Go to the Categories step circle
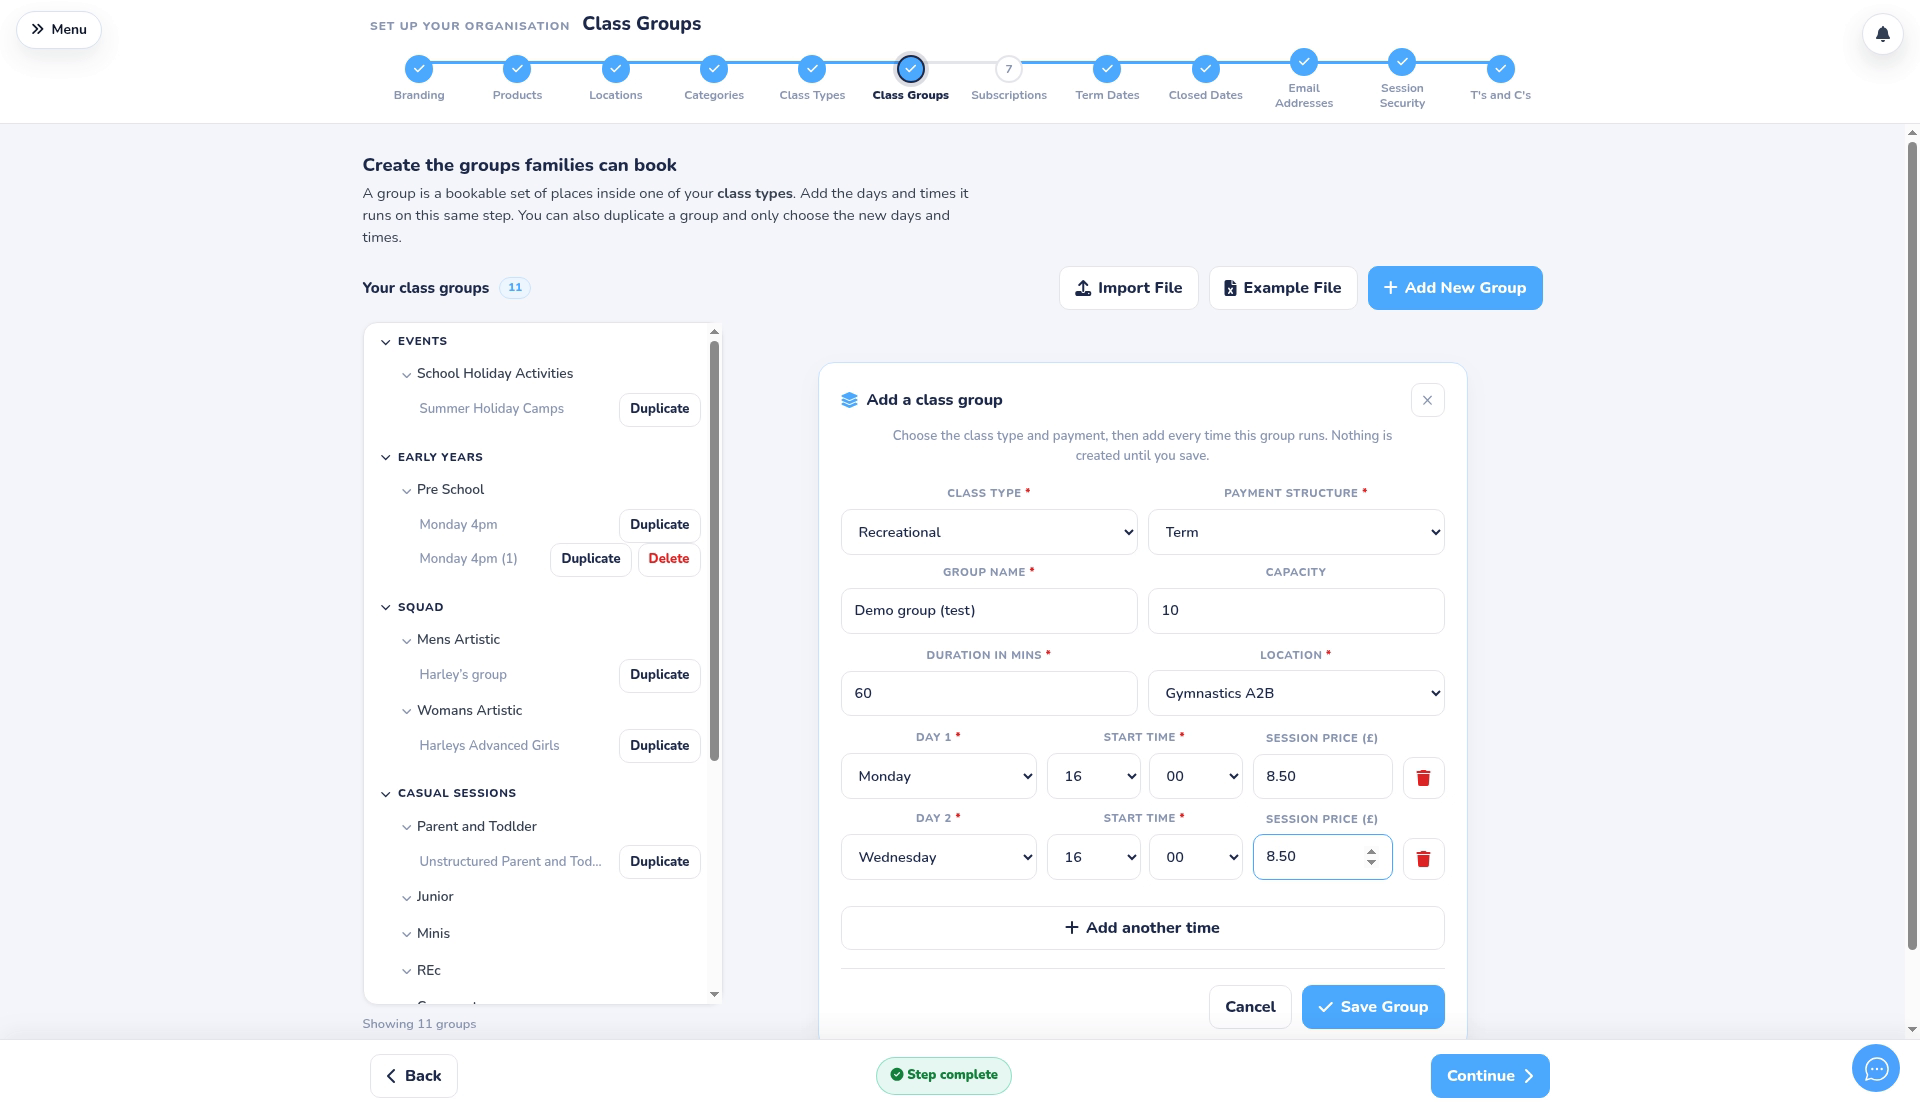 [x=714, y=69]
